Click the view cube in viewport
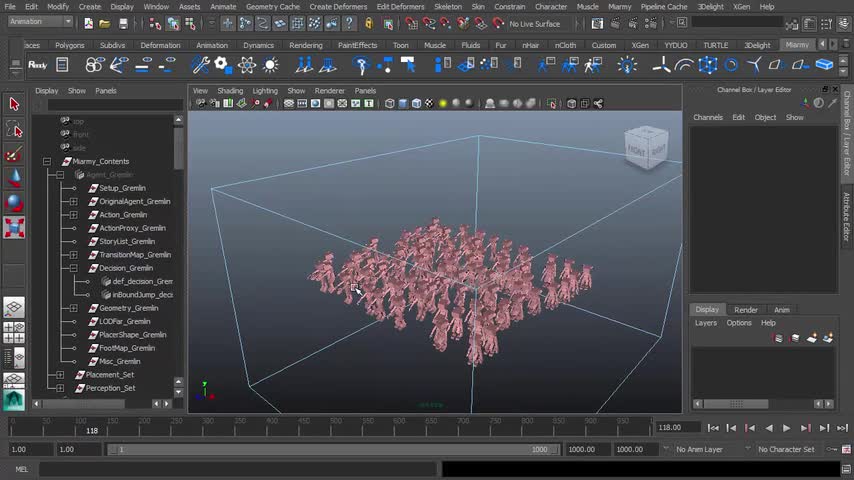 coord(645,146)
